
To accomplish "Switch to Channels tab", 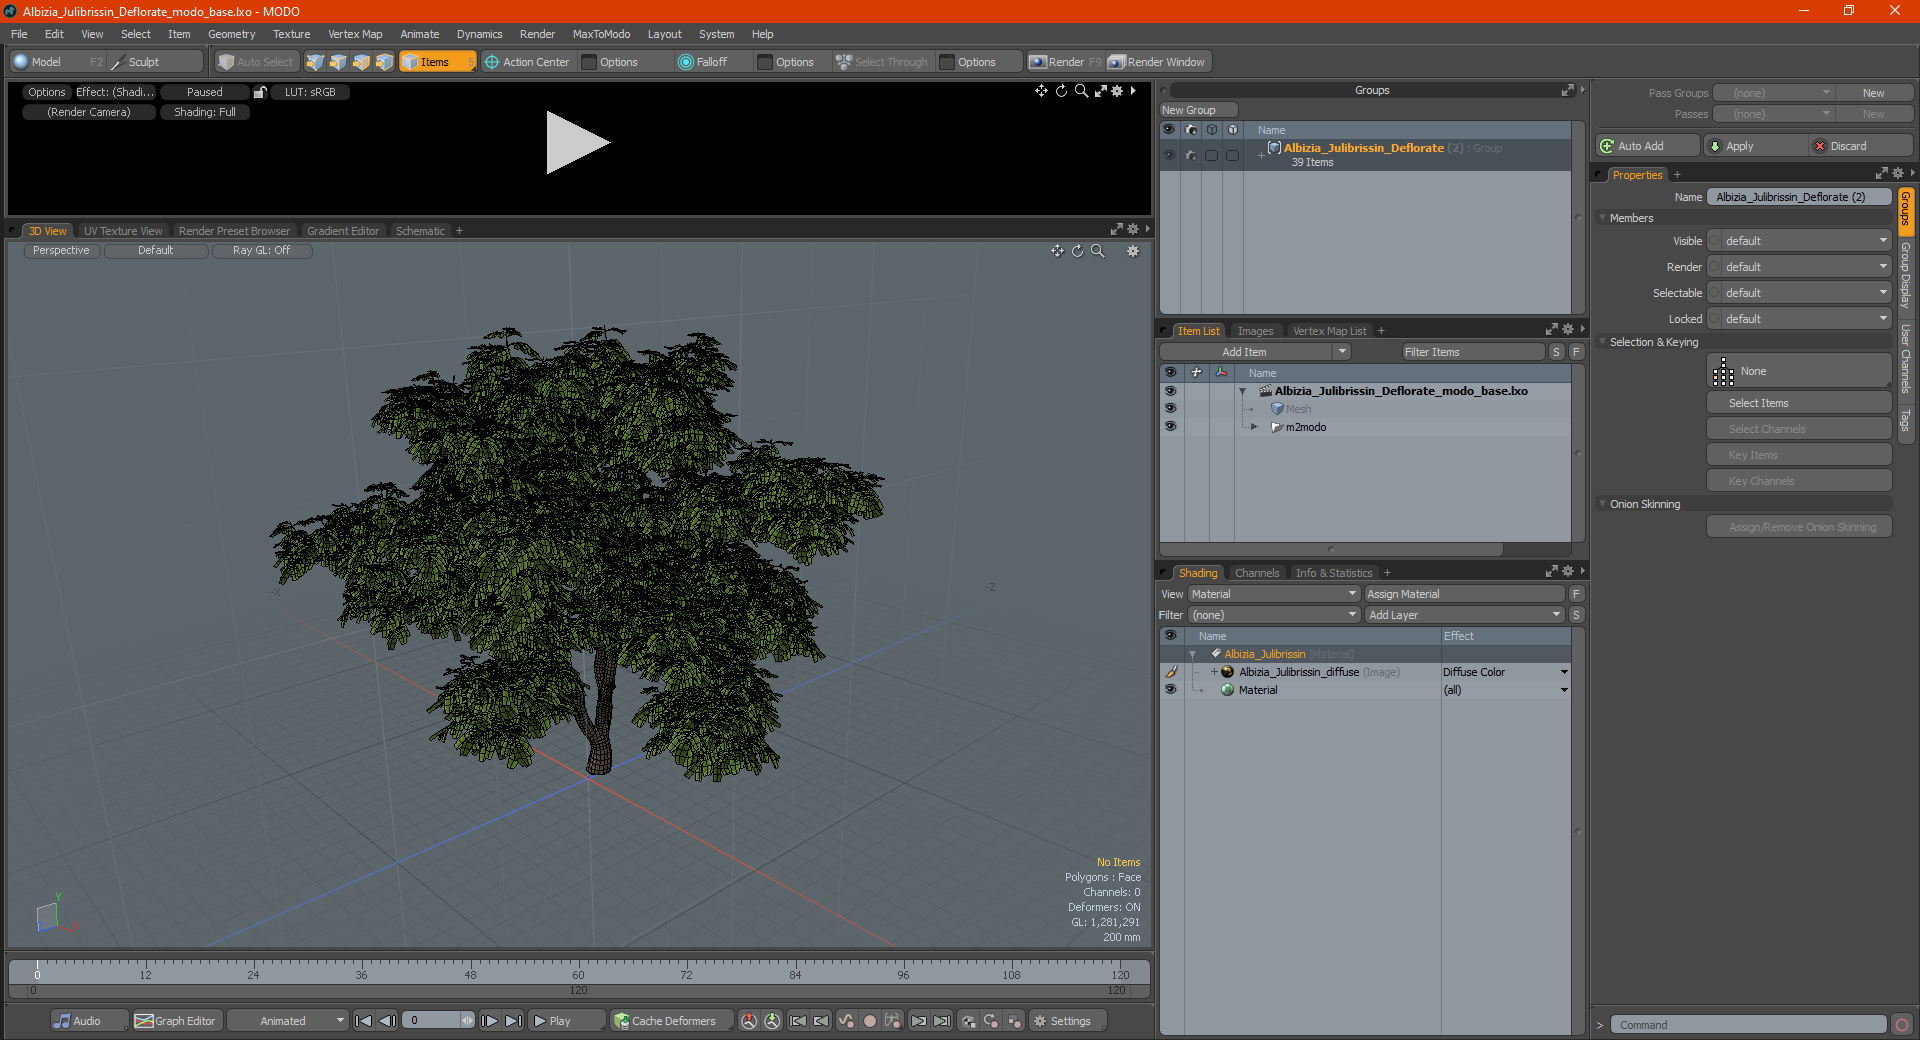I will (x=1256, y=573).
